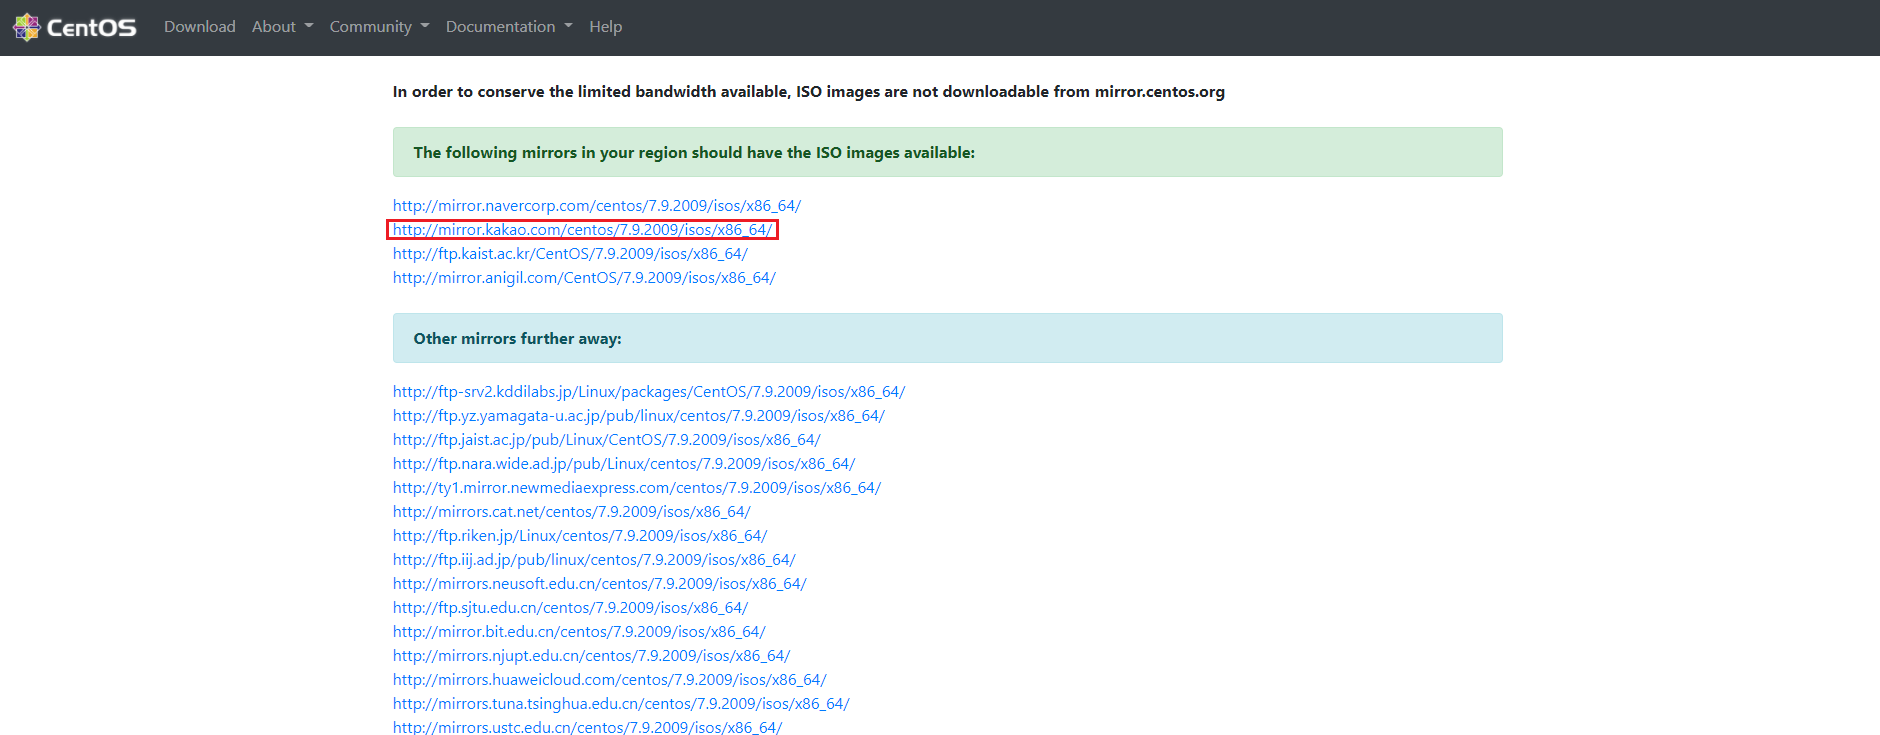The height and width of the screenshot is (735, 1880).
Task: Expand the Documentation dropdown menu
Action: [x=509, y=27]
